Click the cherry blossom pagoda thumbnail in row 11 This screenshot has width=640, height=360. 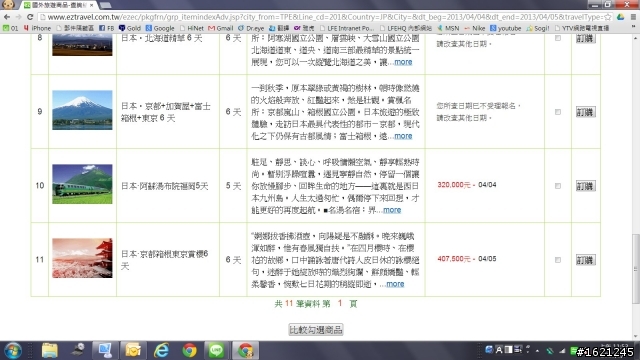(x=82, y=258)
